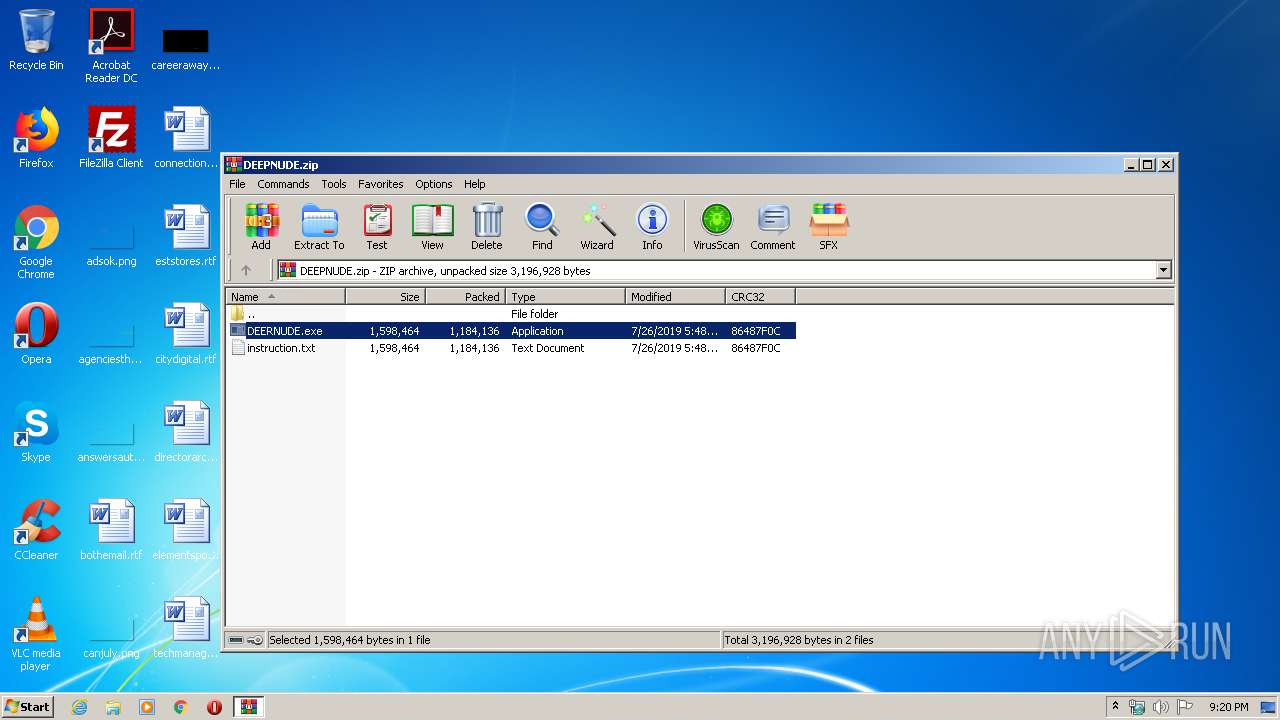Image resolution: width=1280 pixels, height=720 pixels.
Task: Click the drive/key icon in status bar
Action: pos(246,640)
